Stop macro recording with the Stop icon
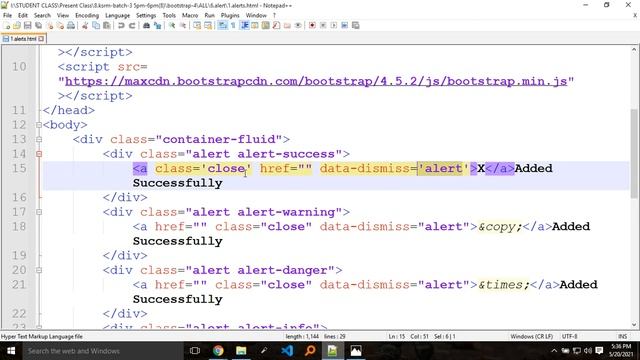640x360 pixels. tap(323, 25)
